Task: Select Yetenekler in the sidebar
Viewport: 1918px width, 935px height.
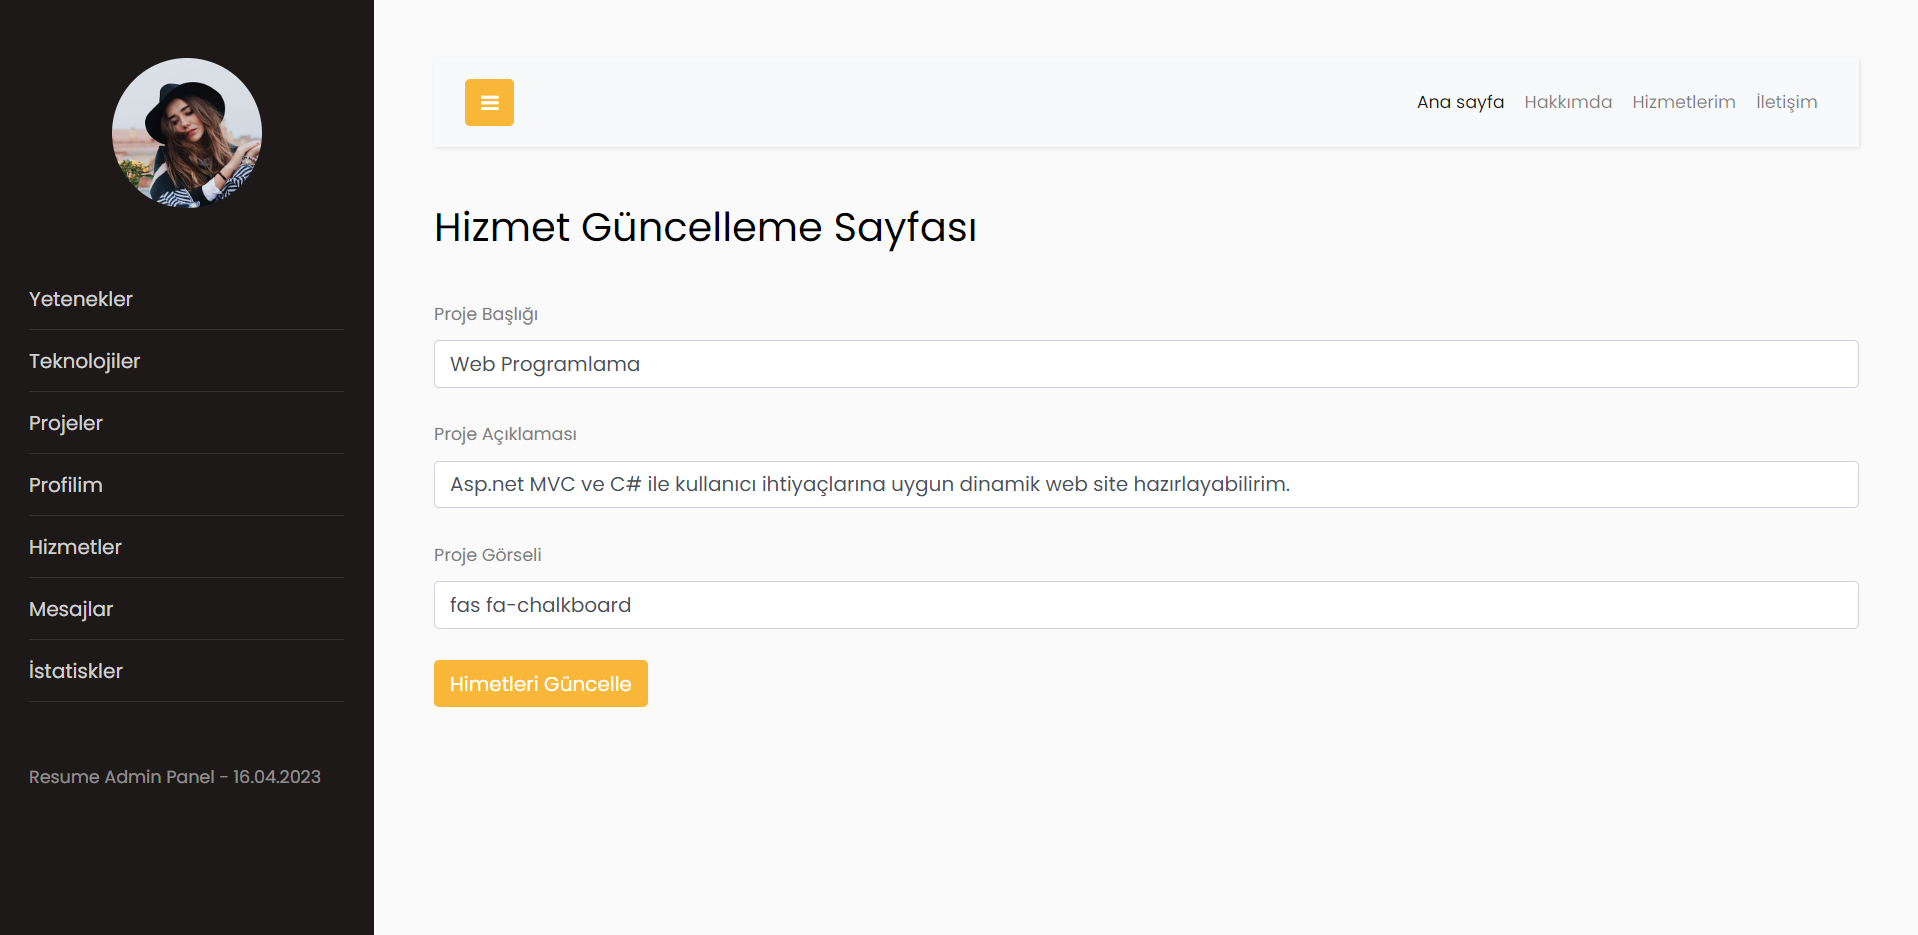Action: pyautogui.click(x=80, y=299)
